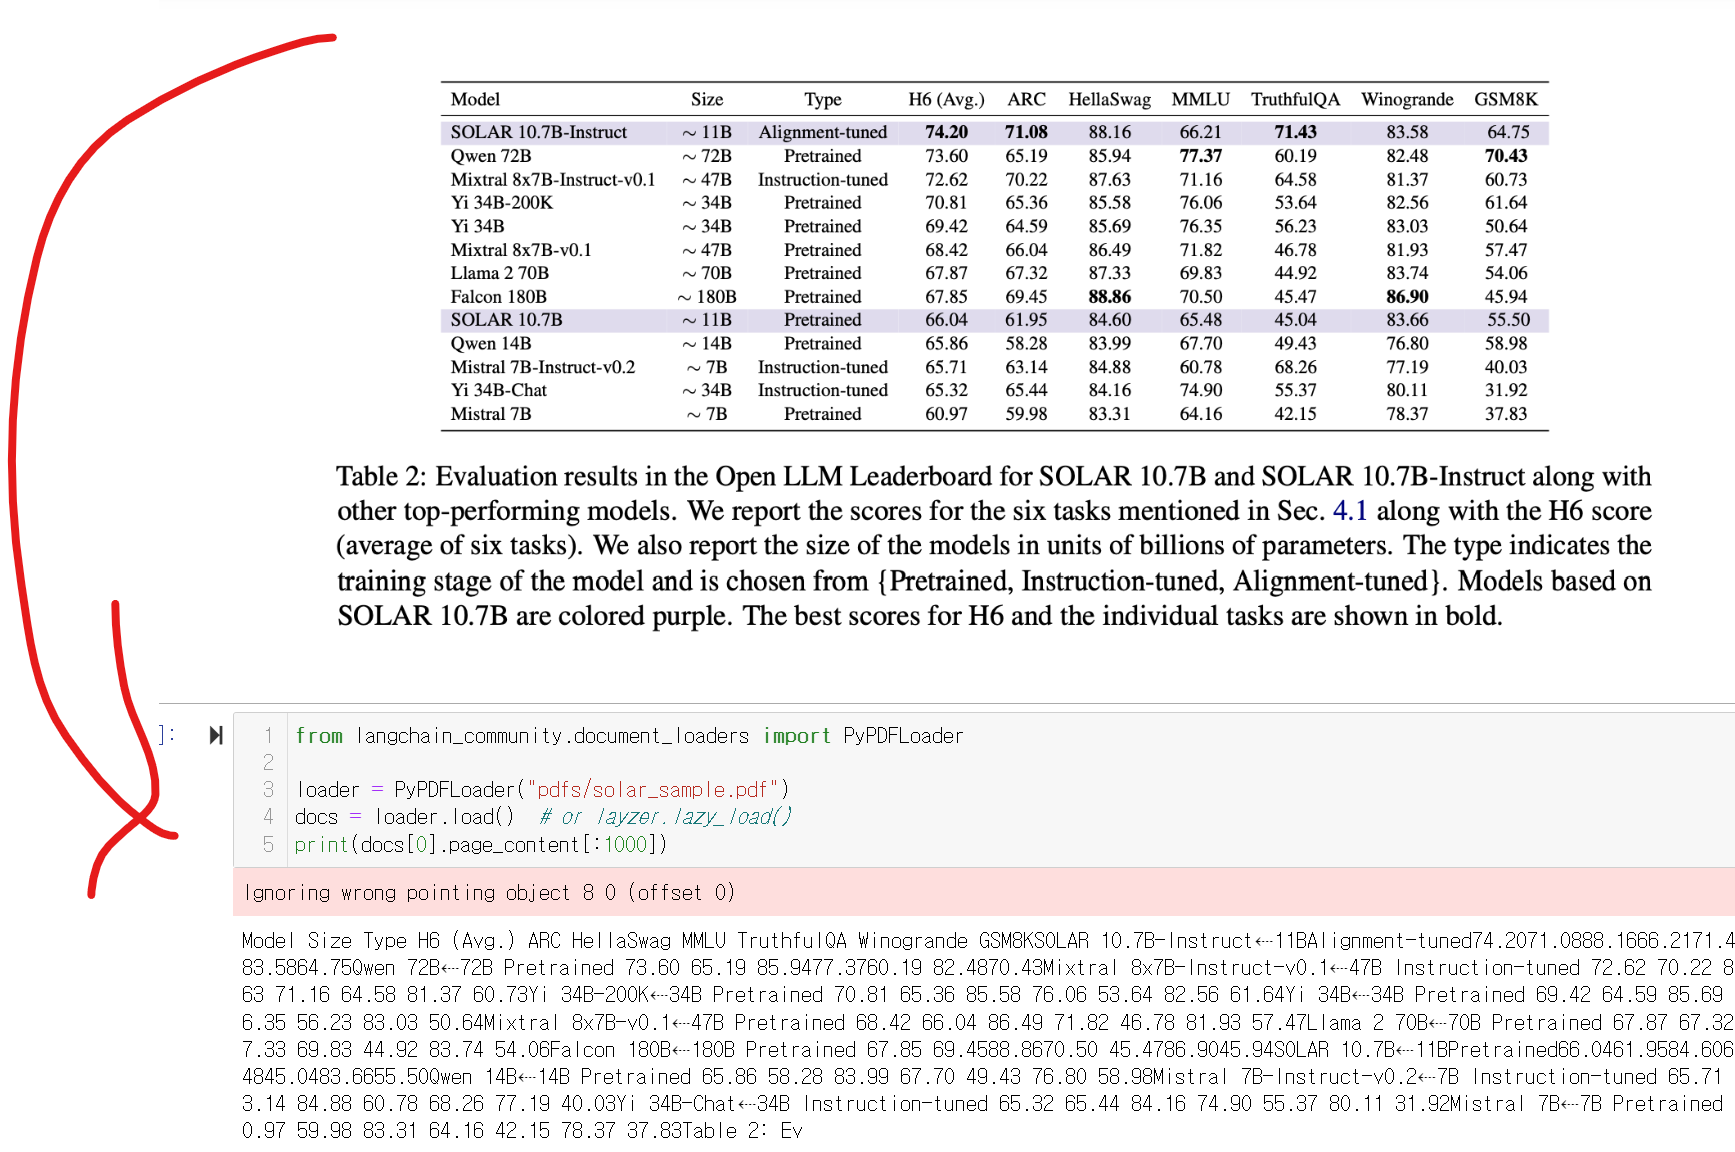Click the 'H6 (Avg.)' column header
This screenshot has height=1152, width=1735.
[946, 99]
